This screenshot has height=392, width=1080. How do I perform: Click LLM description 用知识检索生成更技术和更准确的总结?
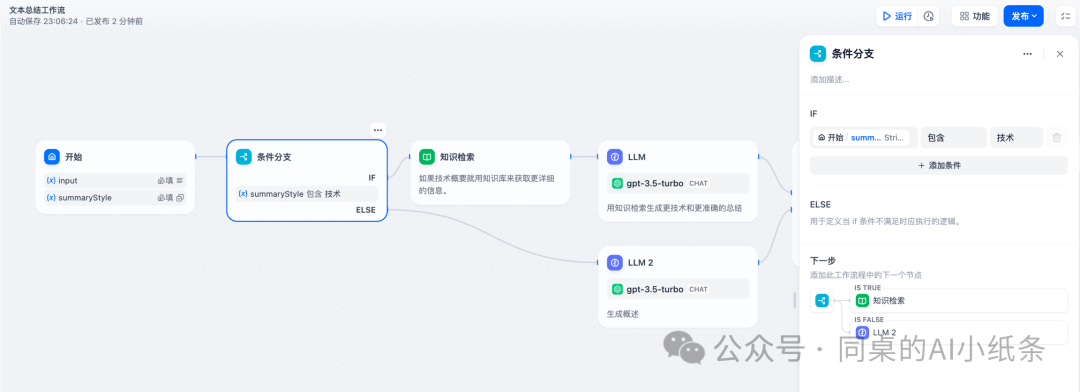click(674, 208)
